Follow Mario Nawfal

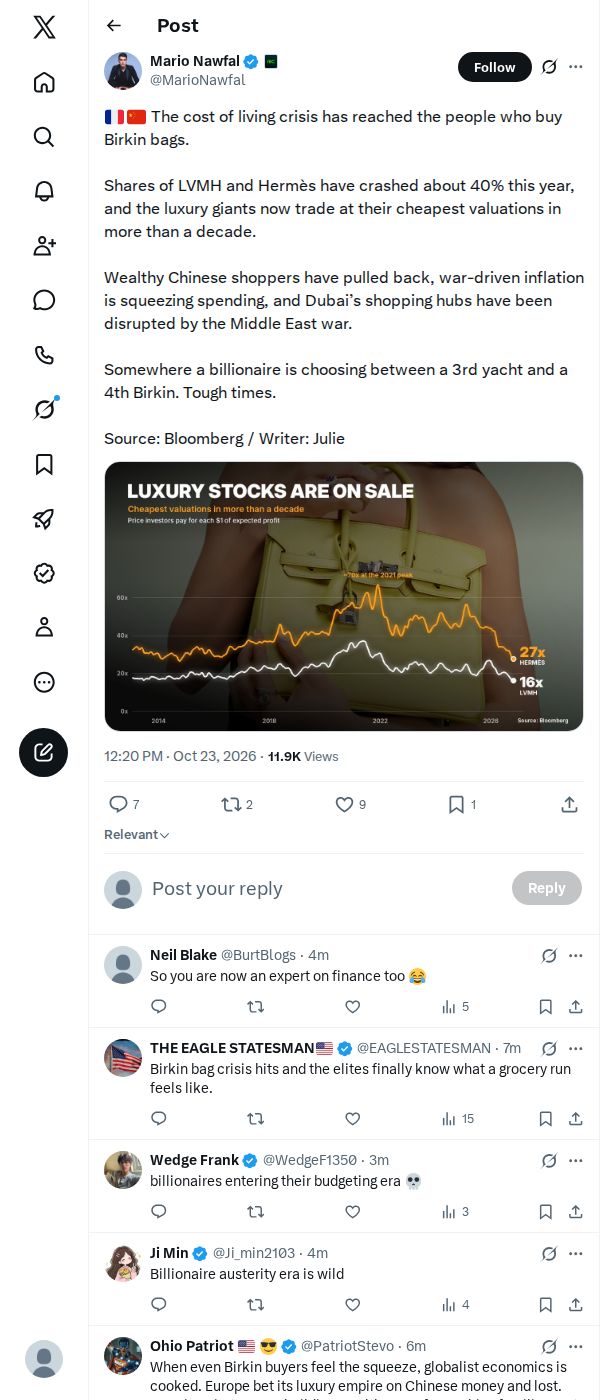(x=494, y=67)
